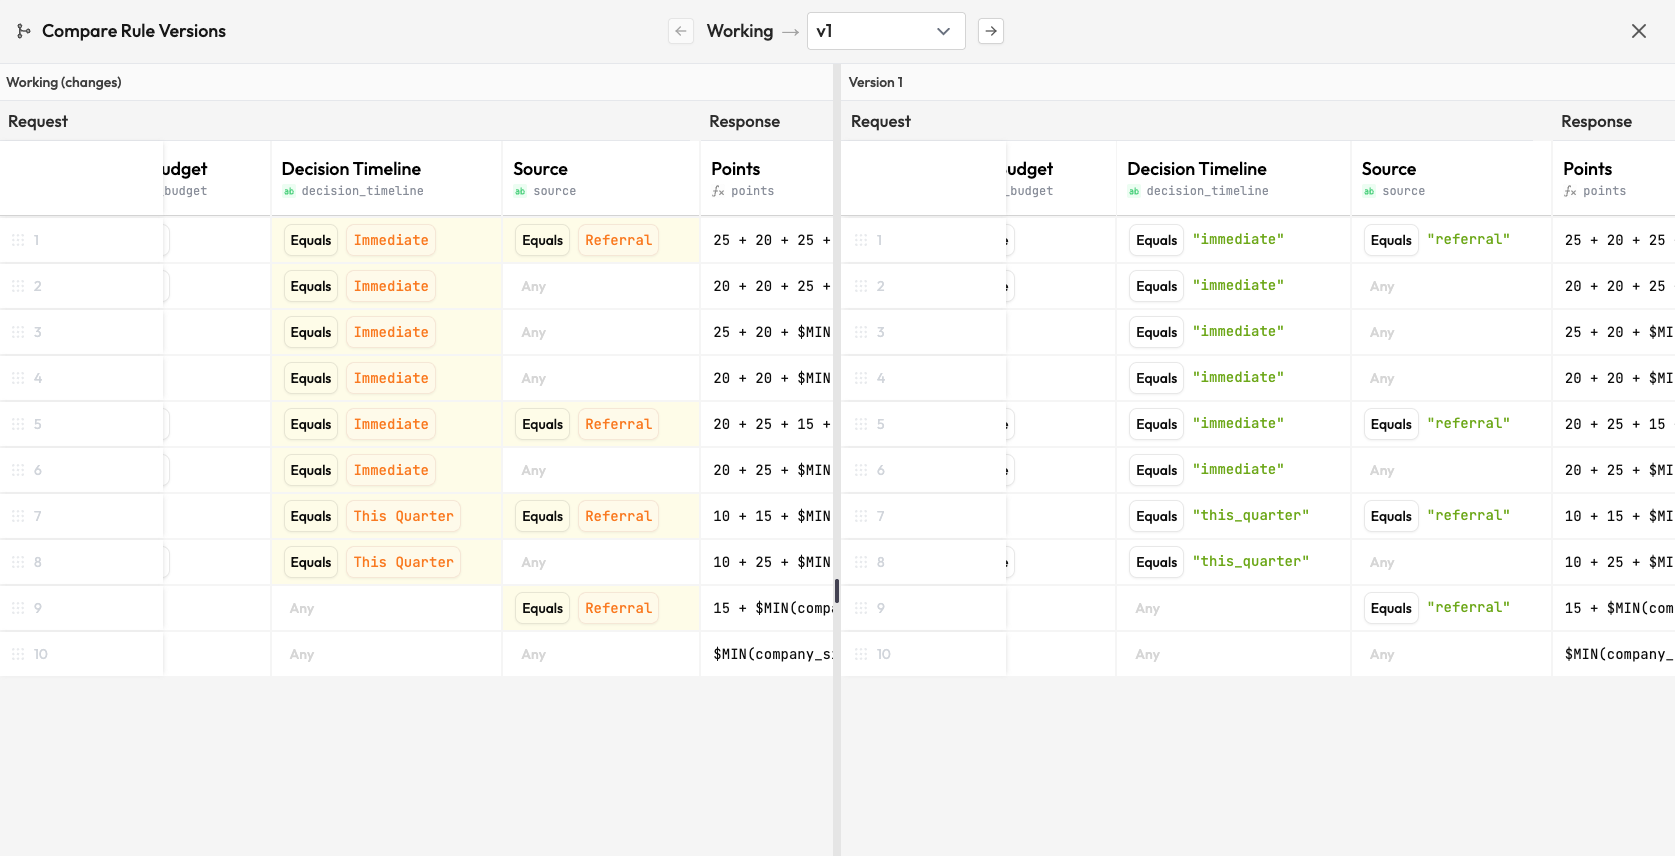Click the "referral" value in row 5 of Version 1
Screen dimensions: 1675x856
pos(1468,424)
